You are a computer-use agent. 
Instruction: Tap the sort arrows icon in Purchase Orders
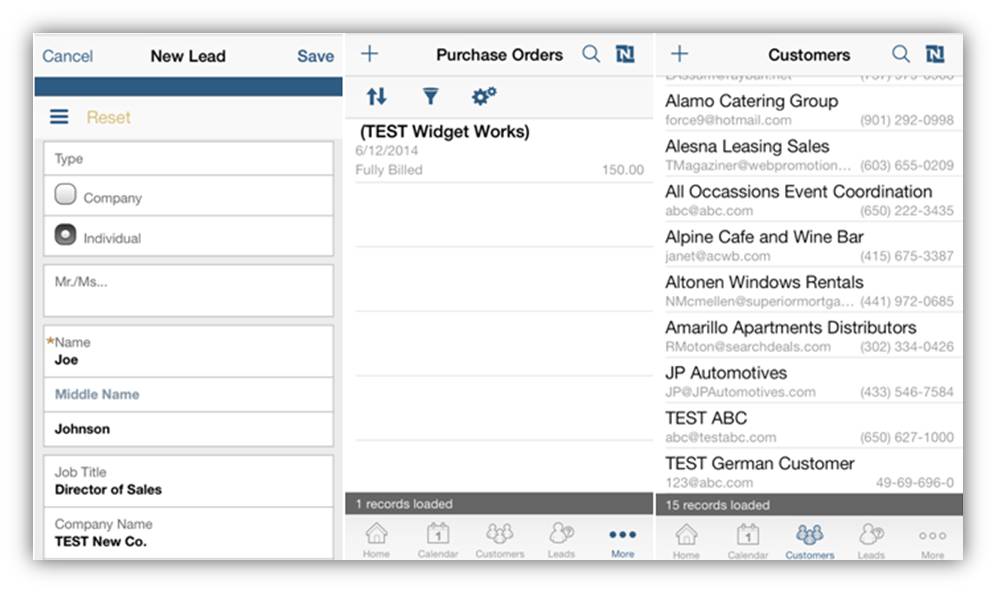376,96
